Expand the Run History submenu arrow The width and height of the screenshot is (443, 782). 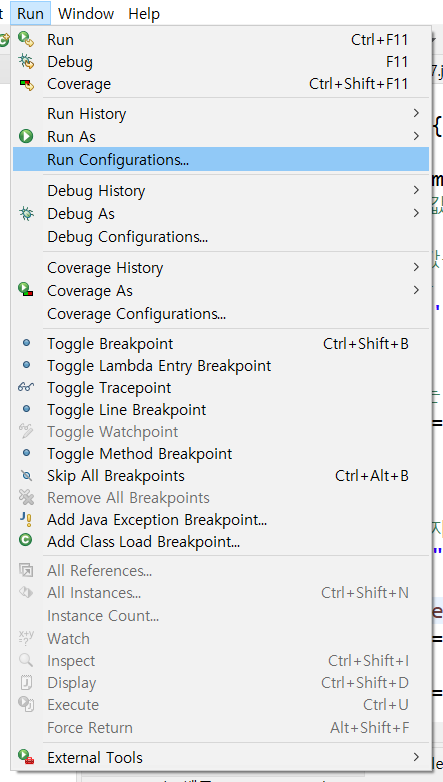tap(416, 114)
